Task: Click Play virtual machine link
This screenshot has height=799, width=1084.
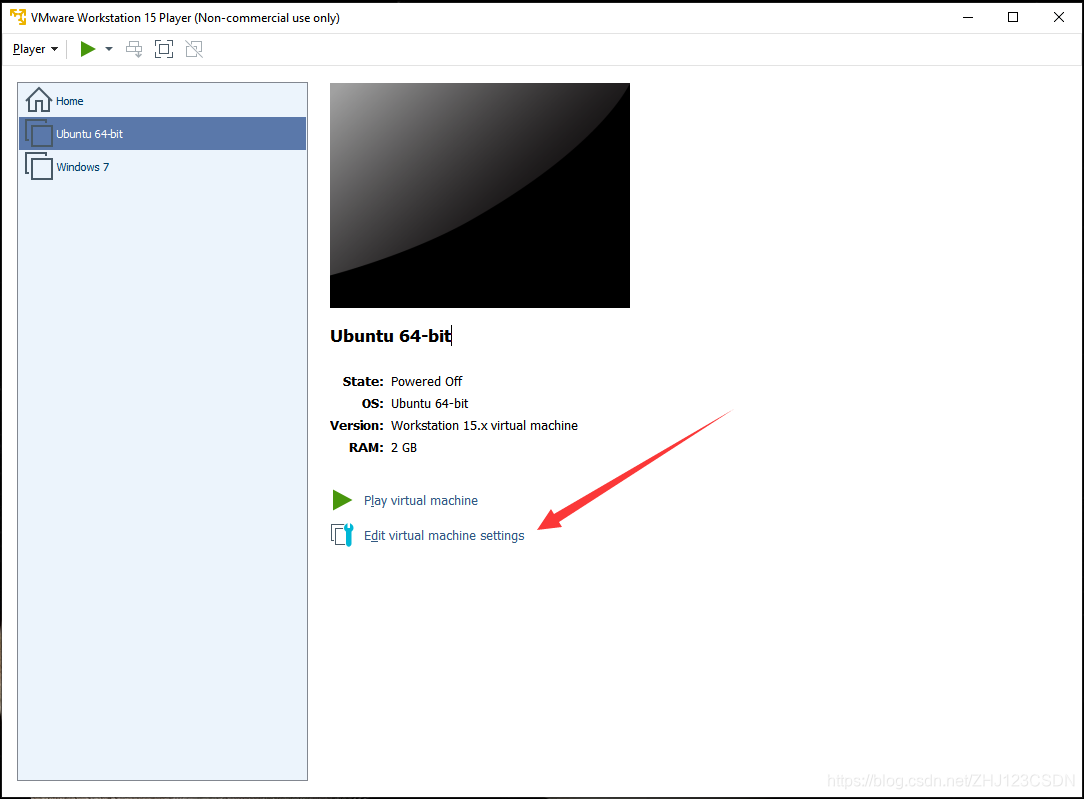Action: (x=420, y=500)
